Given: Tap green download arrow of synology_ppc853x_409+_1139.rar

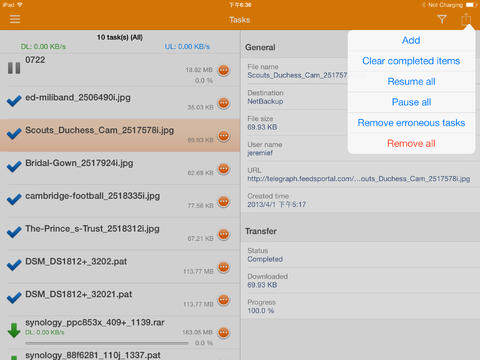Looking at the screenshot, I should (x=14, y=330).
